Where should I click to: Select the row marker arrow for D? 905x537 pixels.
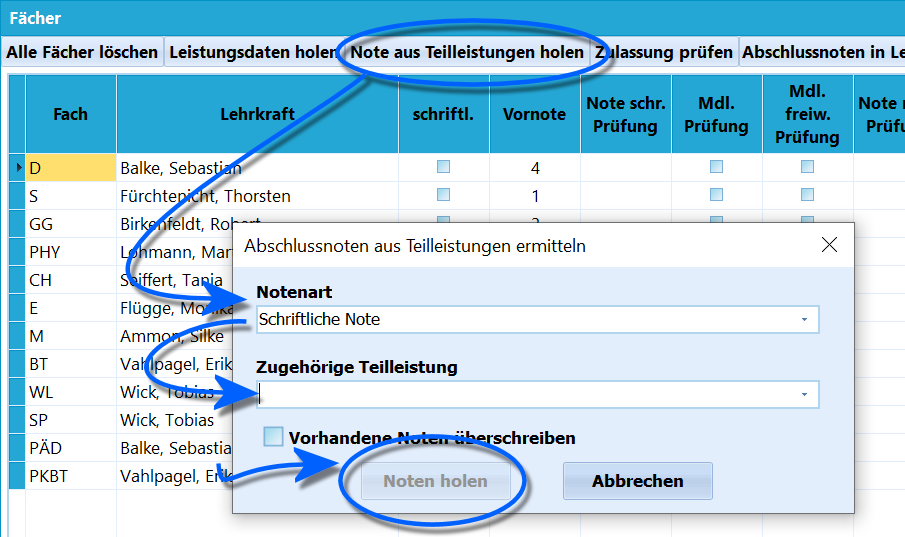[x=17, y=167]
